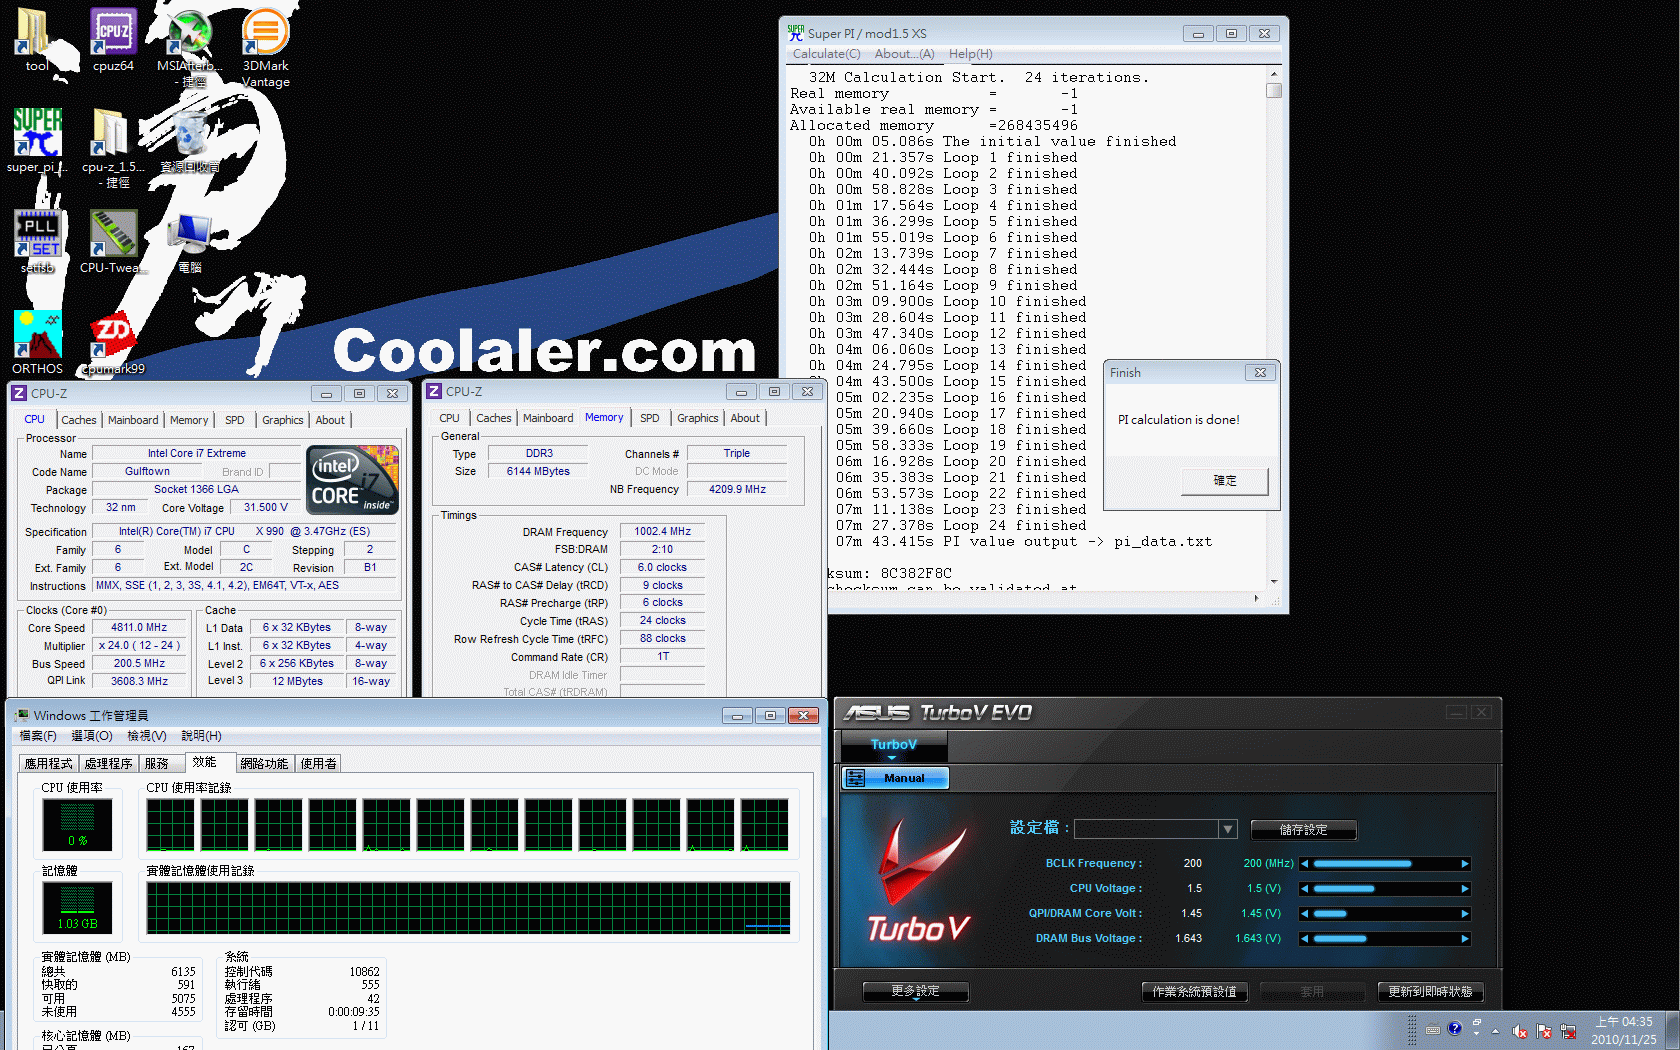Click keyboard icon in system tray
This screenshot has height=1050, width=1680.
pyautogui.click(x=1432, y=1030)
